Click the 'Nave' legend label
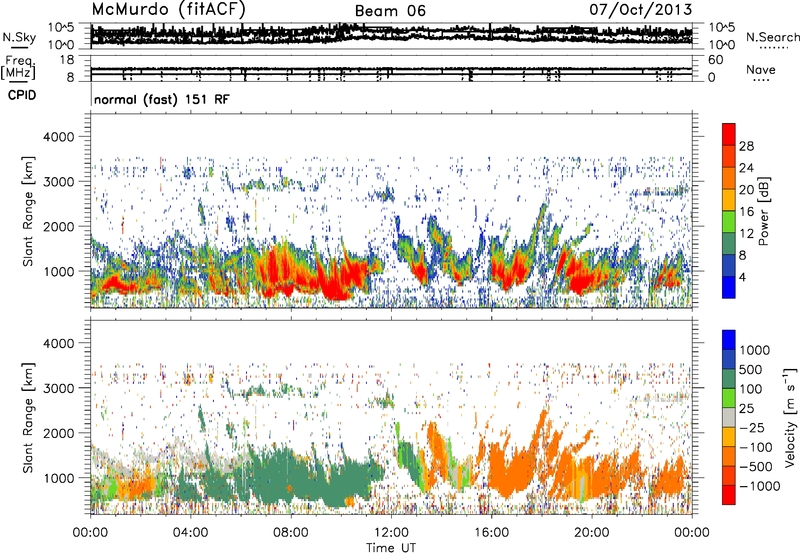The width and height of the screenshot is (800, 554). pos(760,69)
